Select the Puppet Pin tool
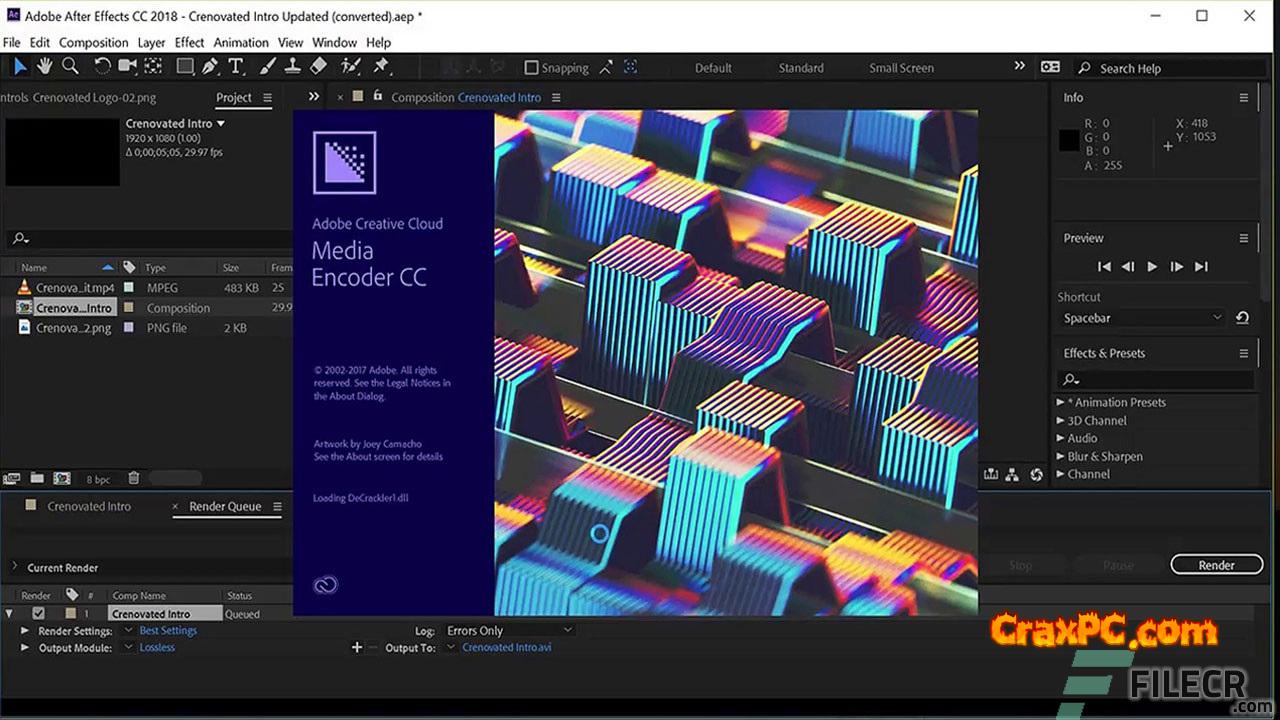Screen dimensions: 1280x720 click(x=380, y=67)
